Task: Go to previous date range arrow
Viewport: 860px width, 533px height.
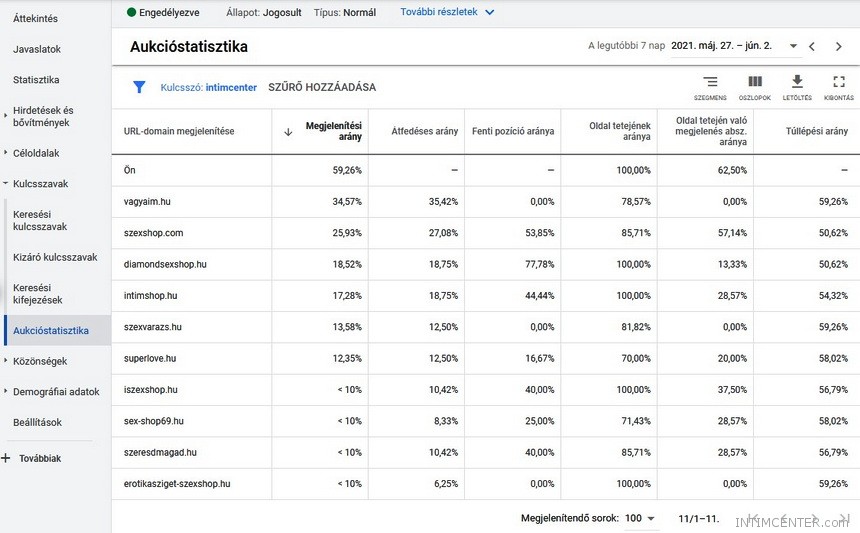Action: pyautogui.click(x=812, y=46)
